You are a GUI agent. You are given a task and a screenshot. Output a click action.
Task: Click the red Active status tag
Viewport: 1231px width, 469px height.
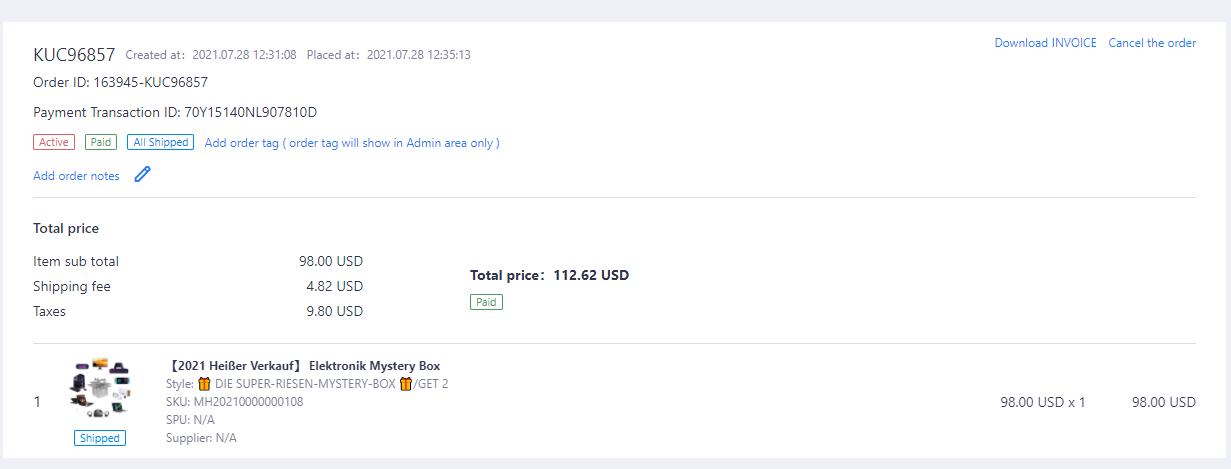click(x=54, y=142)
